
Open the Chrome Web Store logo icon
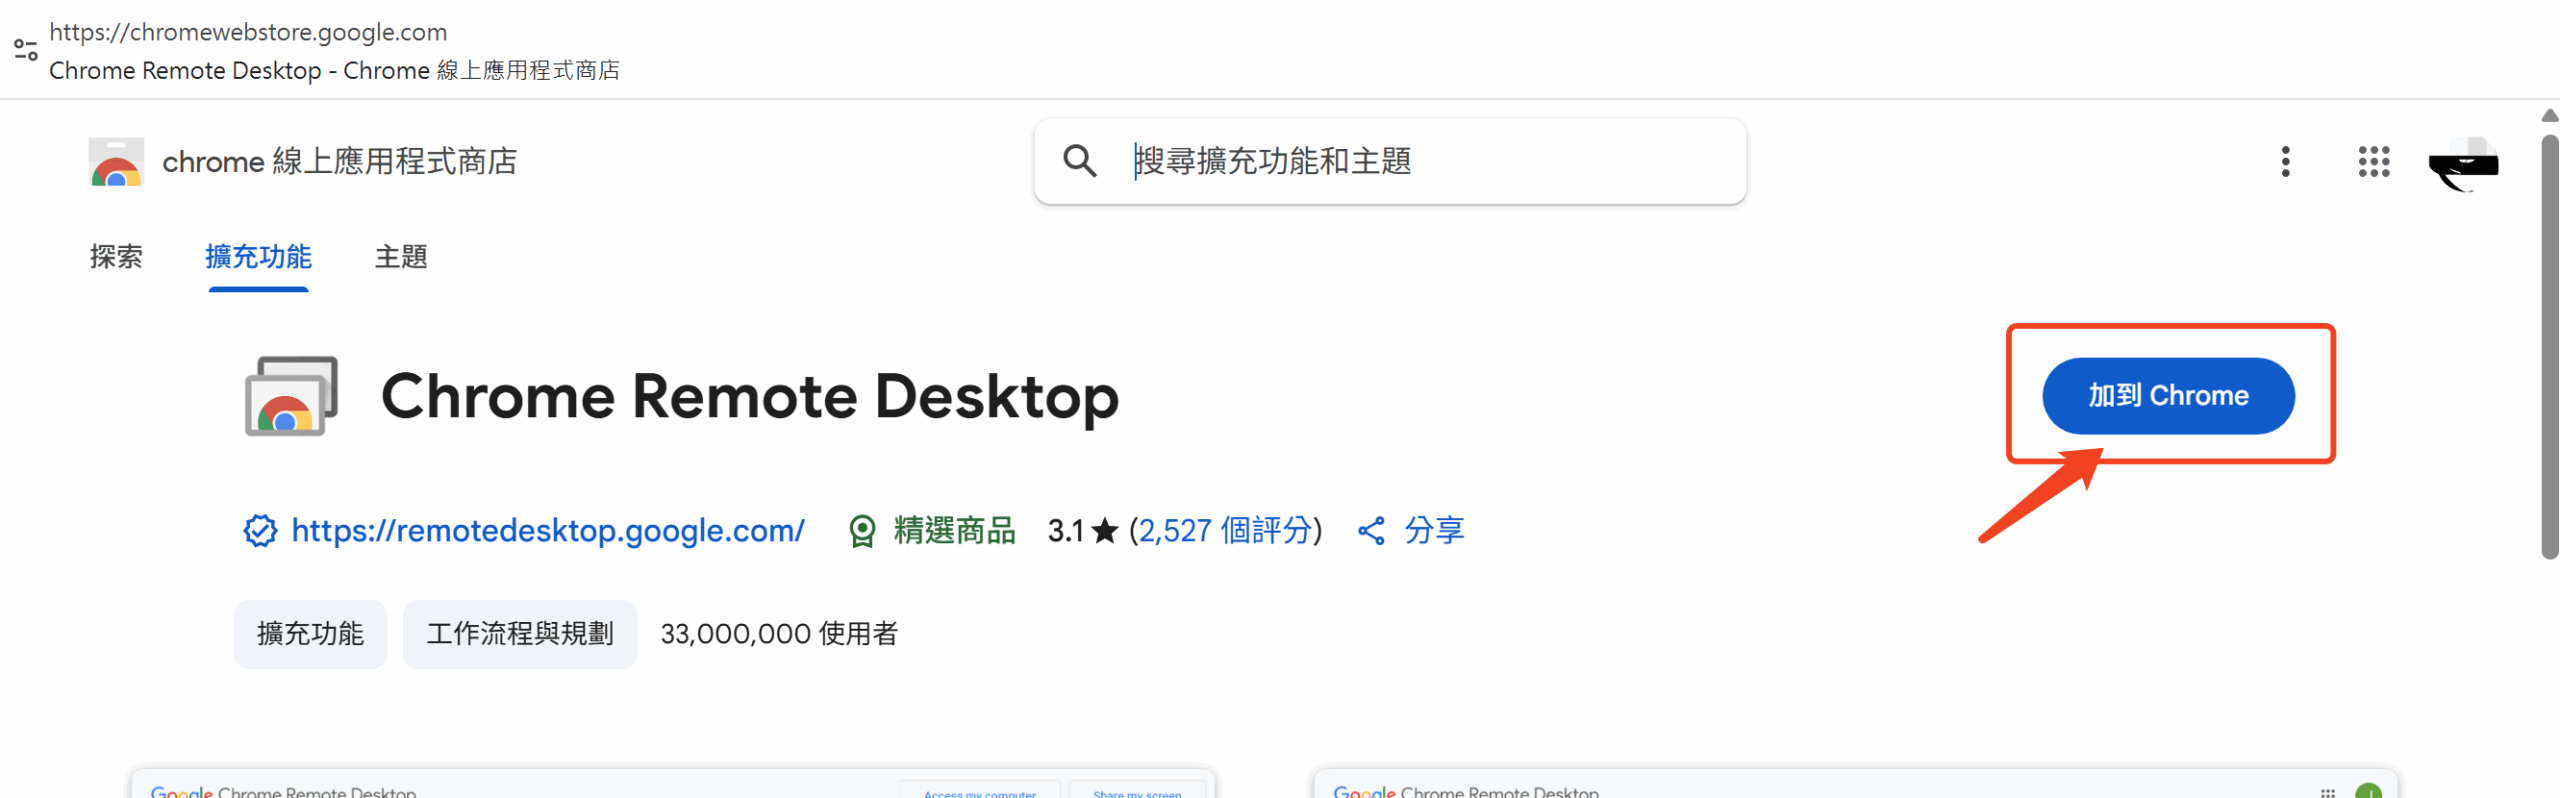[x=116, y=162]
